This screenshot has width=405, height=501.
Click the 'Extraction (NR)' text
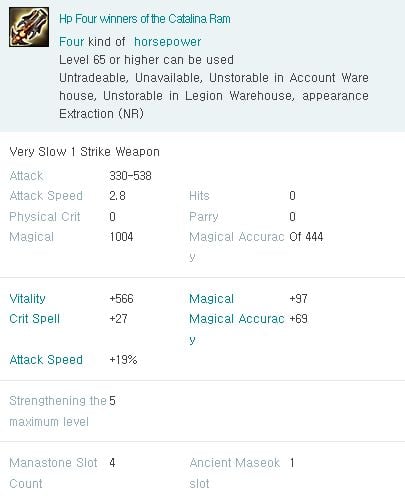[x=101, y=114]
